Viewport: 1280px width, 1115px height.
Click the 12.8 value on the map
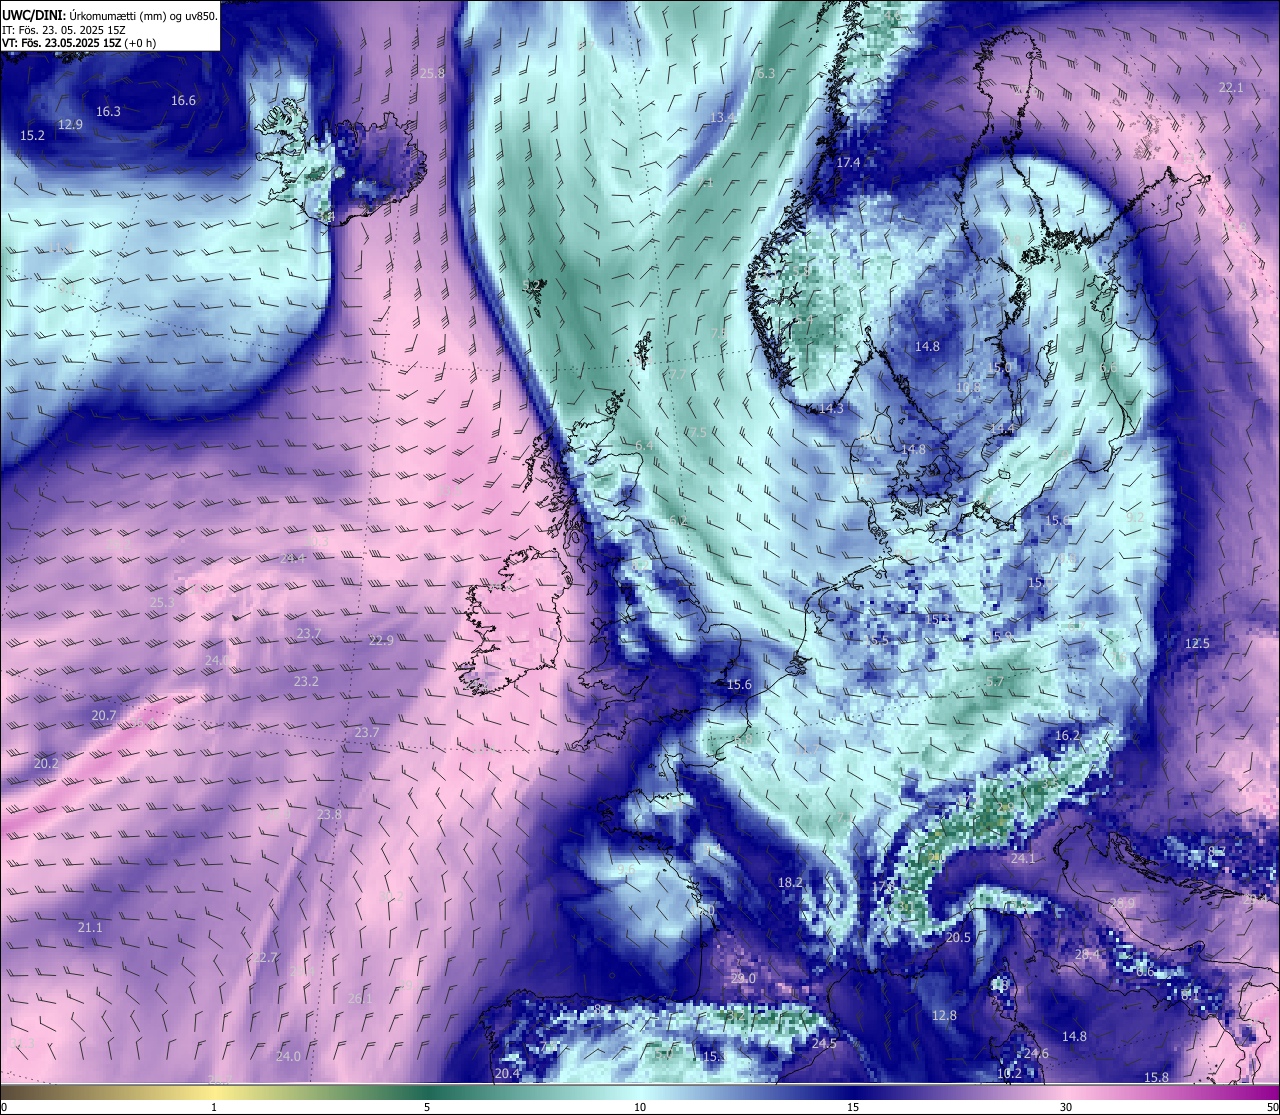(x=944, y=1015)
